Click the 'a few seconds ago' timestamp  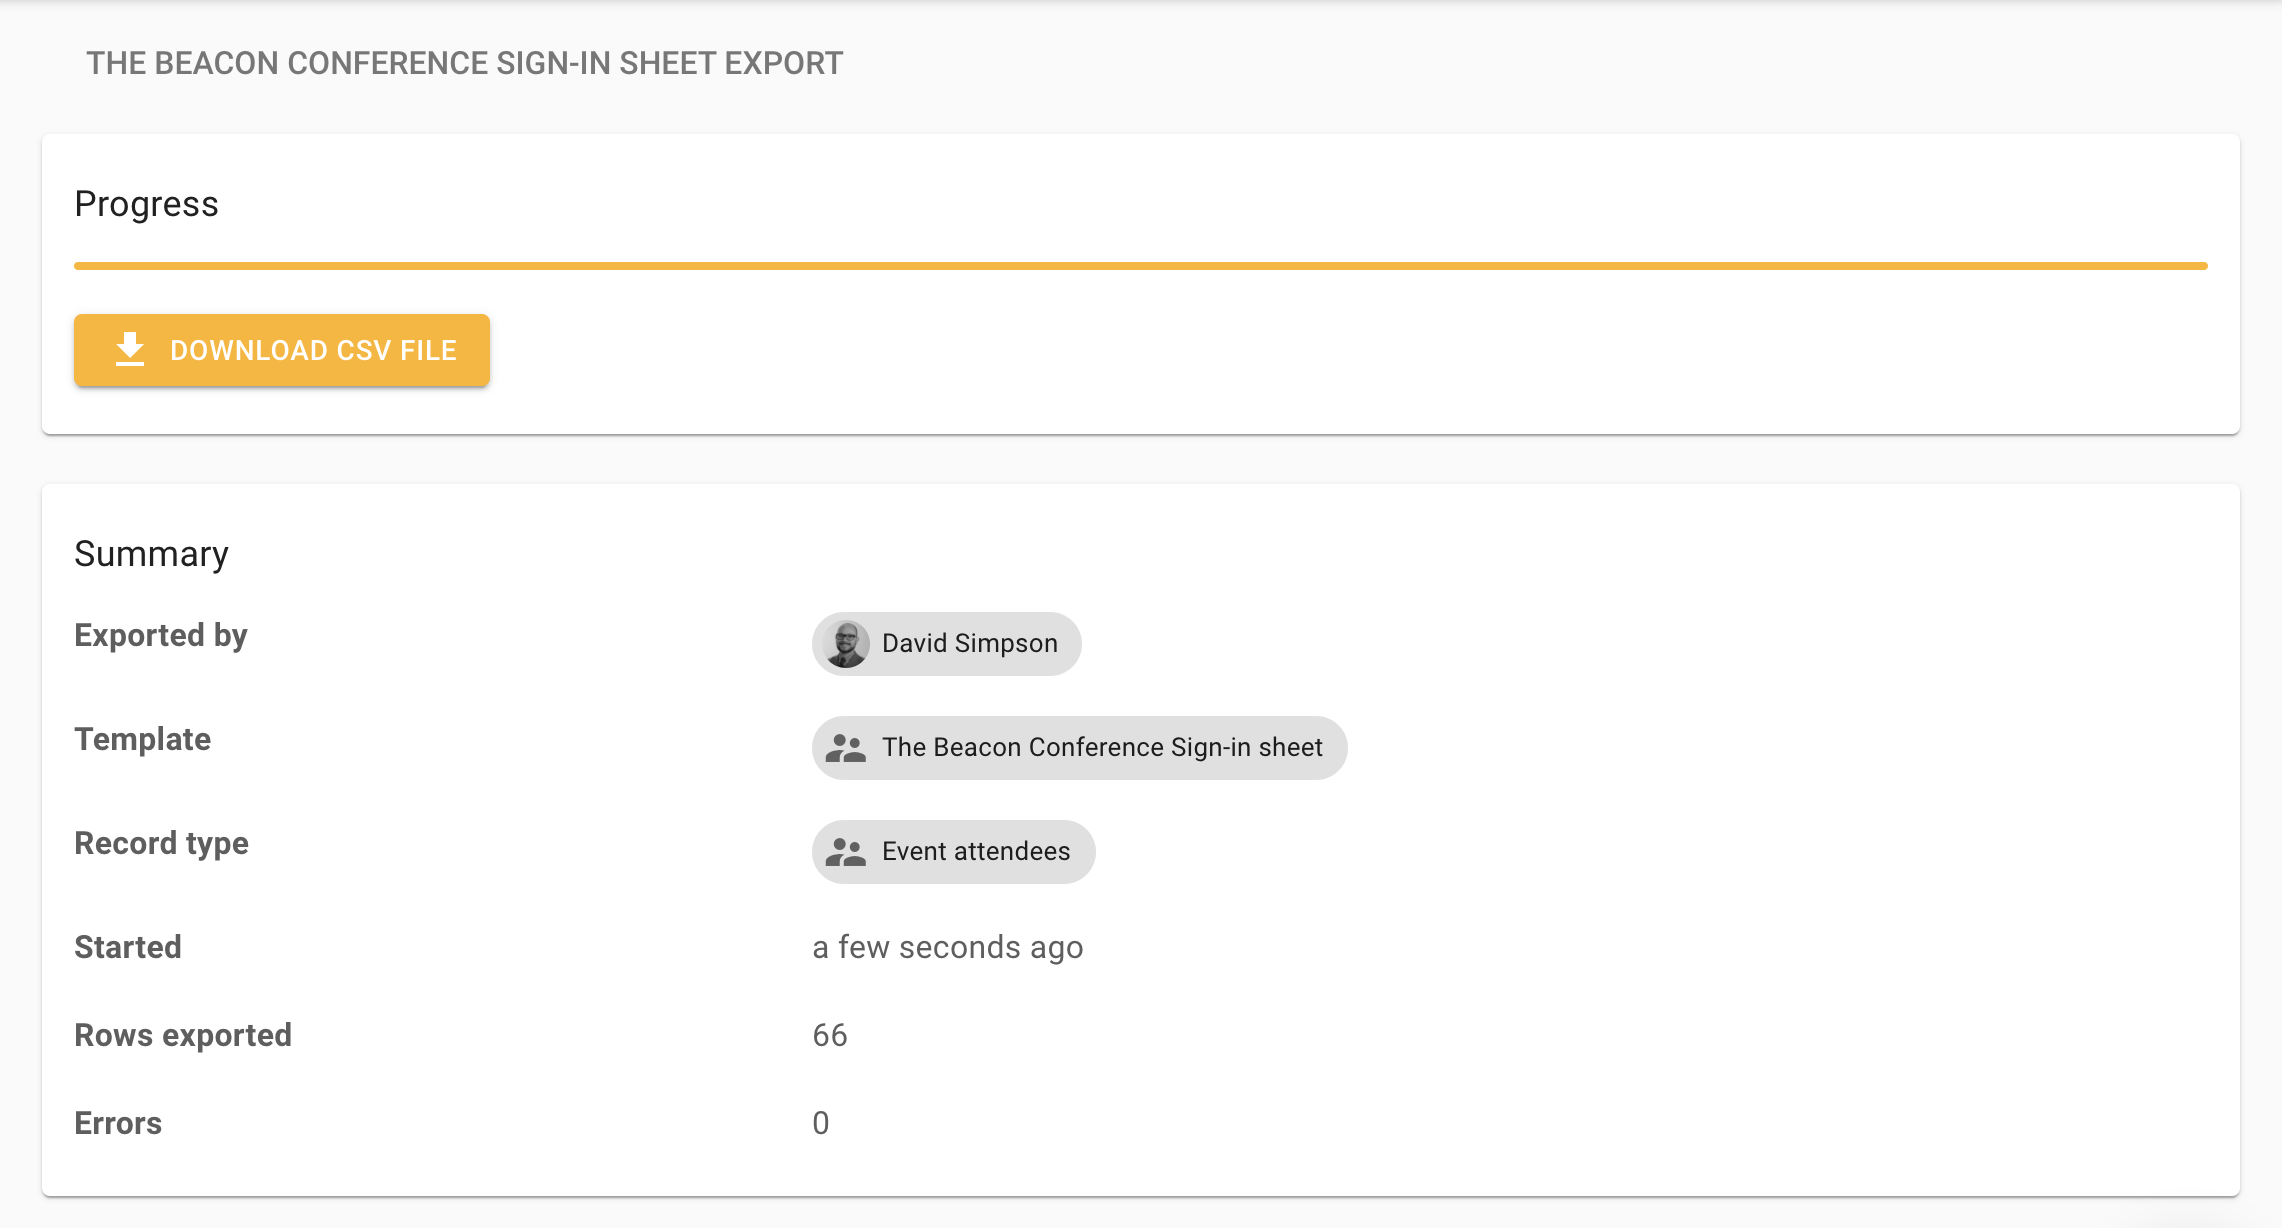[x=947, y=947]
